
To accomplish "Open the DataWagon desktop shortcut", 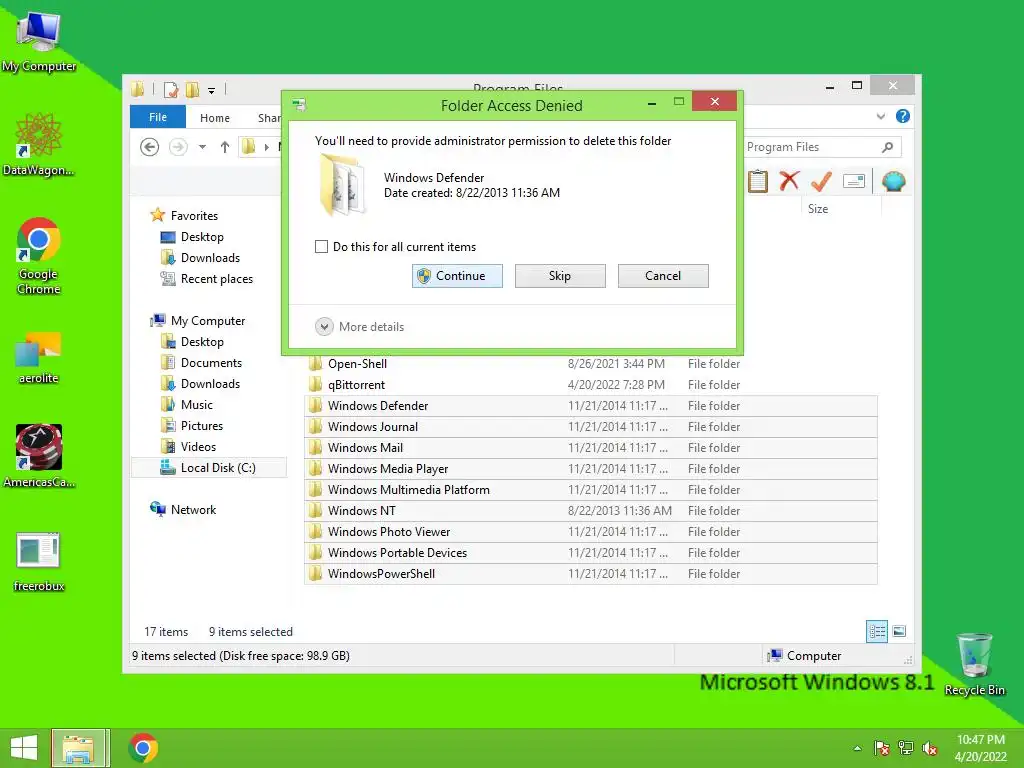I will pyautogui.click(x=39, y=144).
